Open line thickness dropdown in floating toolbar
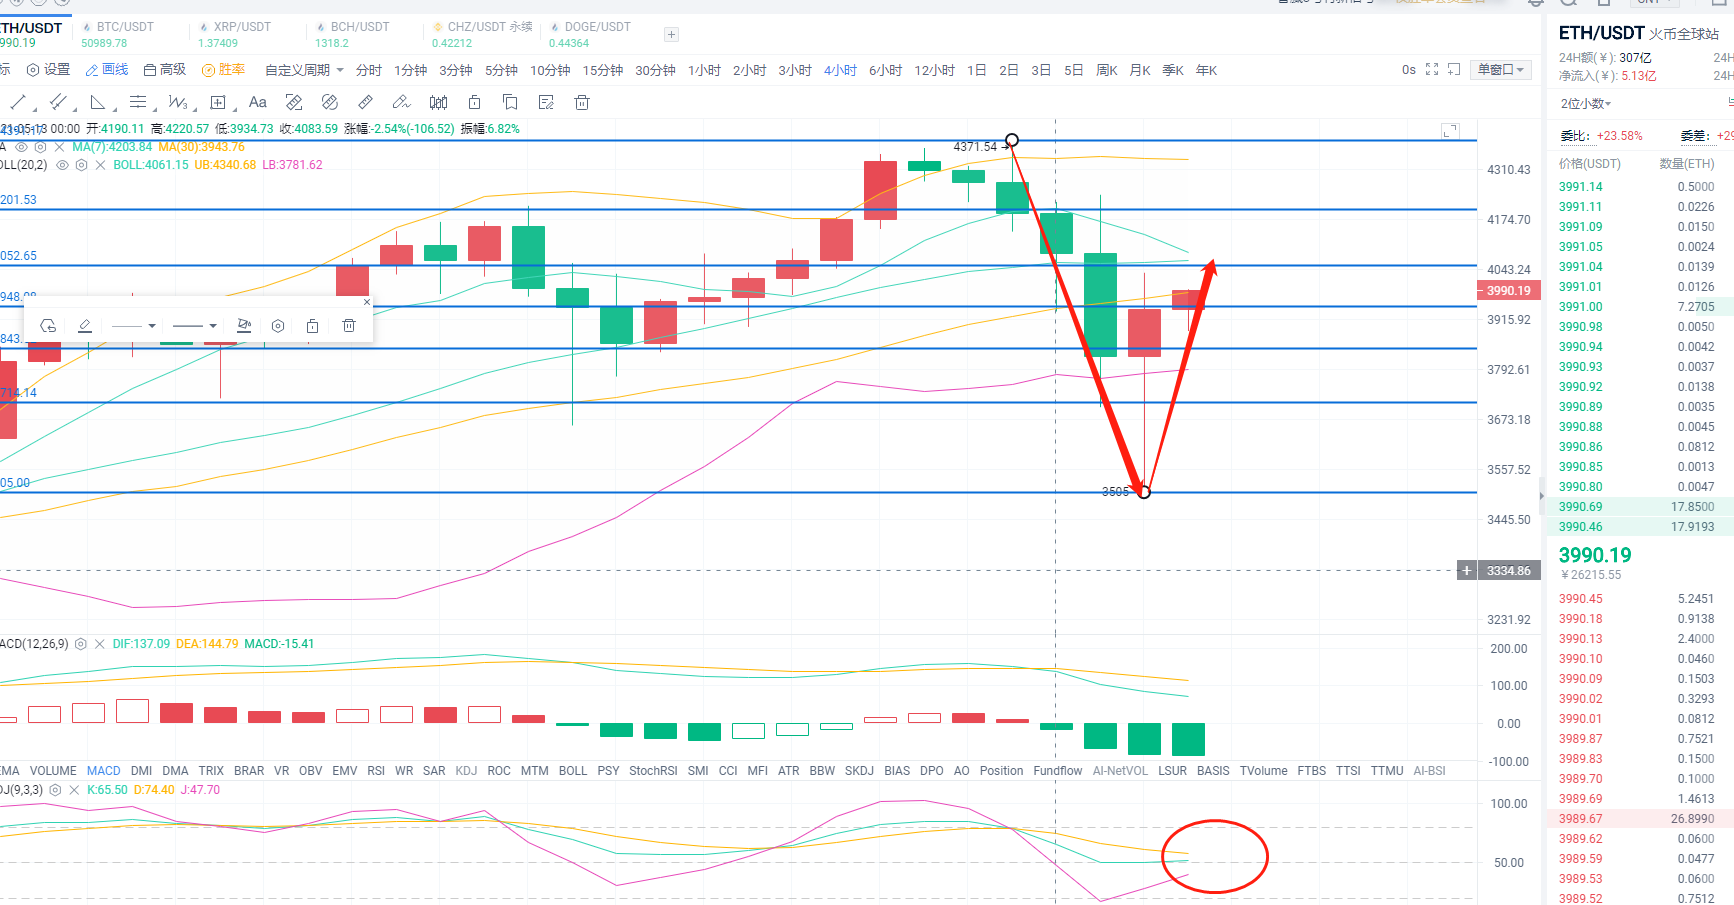The image size is (1734, 905). pyautogui.click(x=134, y=326)
